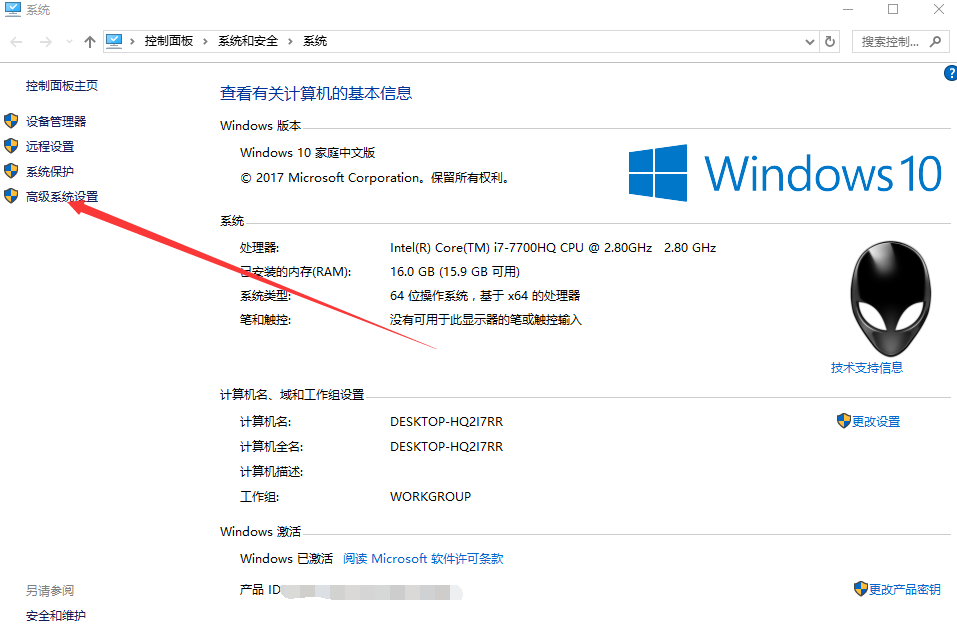Go to 控制面板主页
Screen dimensions: 957x642
click(x=62, y=85)
